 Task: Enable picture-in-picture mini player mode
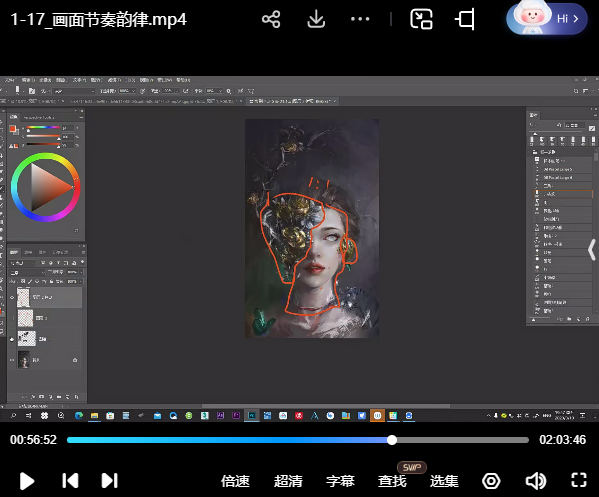pyautogui.click(x=421, y=19)
